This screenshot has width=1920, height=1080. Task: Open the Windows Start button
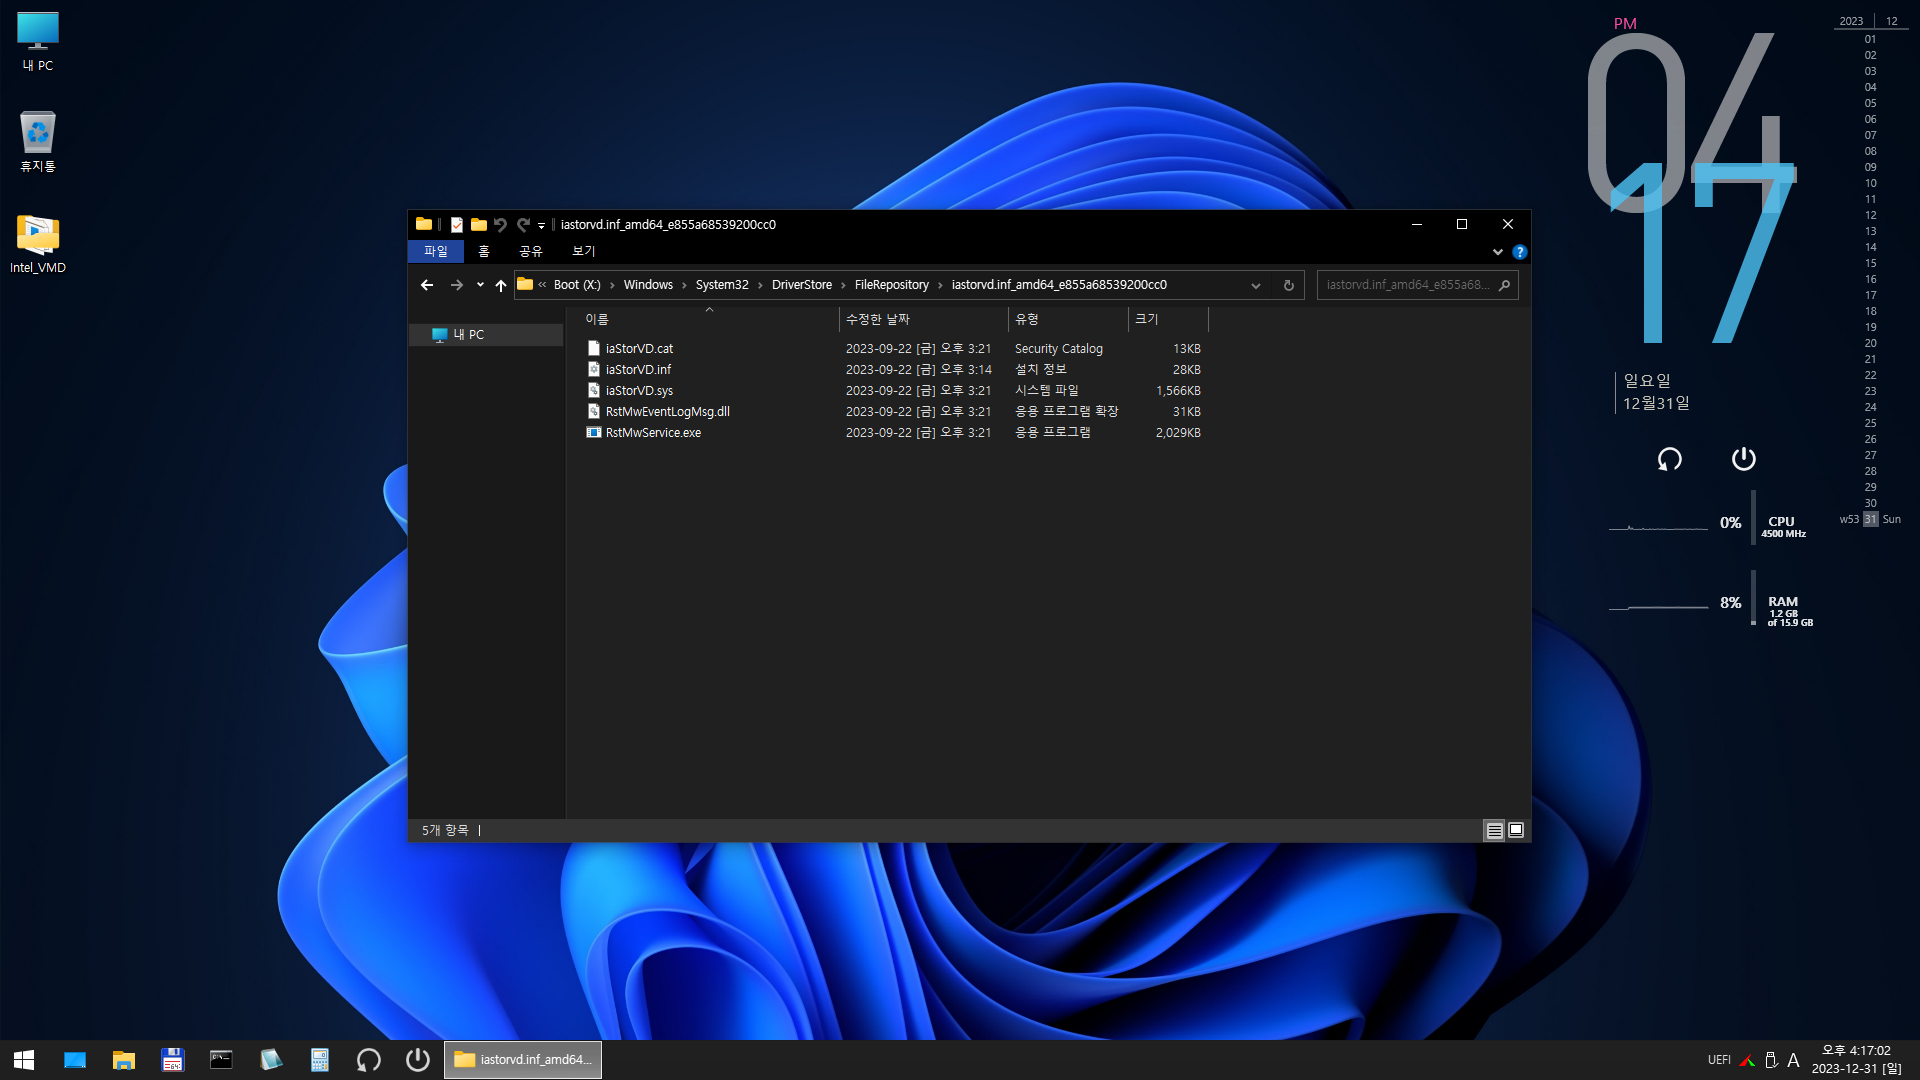tap(24, 1060)
